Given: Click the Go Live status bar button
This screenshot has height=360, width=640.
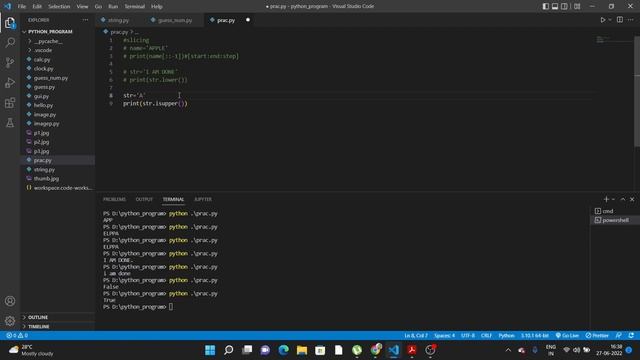Looking at the screenshot, I should 567,336.
